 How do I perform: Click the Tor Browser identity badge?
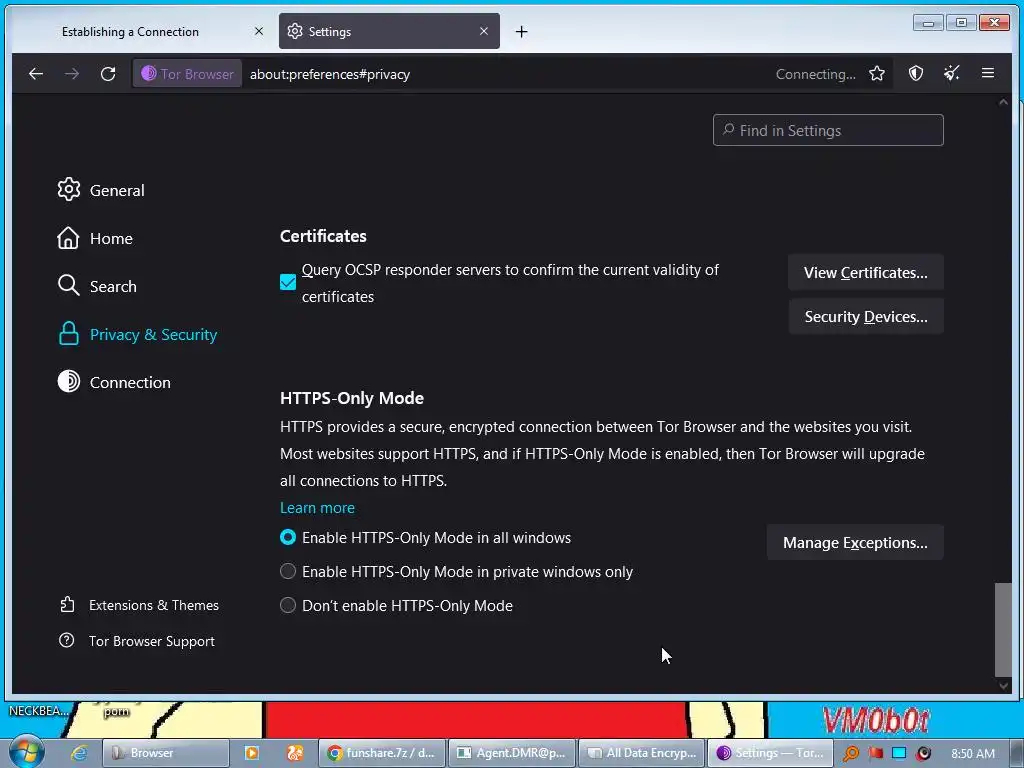pos(187,74)
